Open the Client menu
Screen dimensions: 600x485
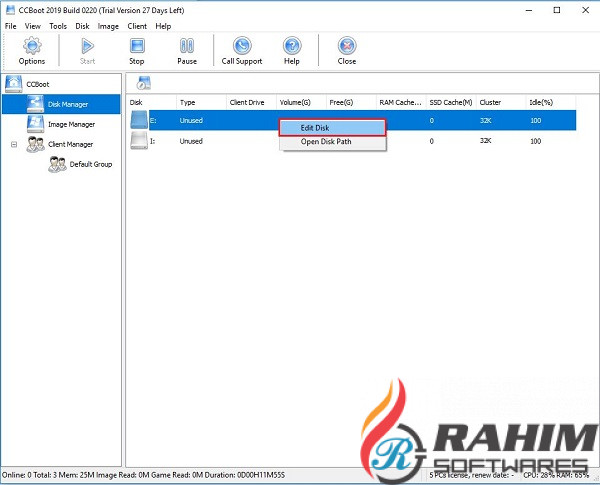[137, 26]
